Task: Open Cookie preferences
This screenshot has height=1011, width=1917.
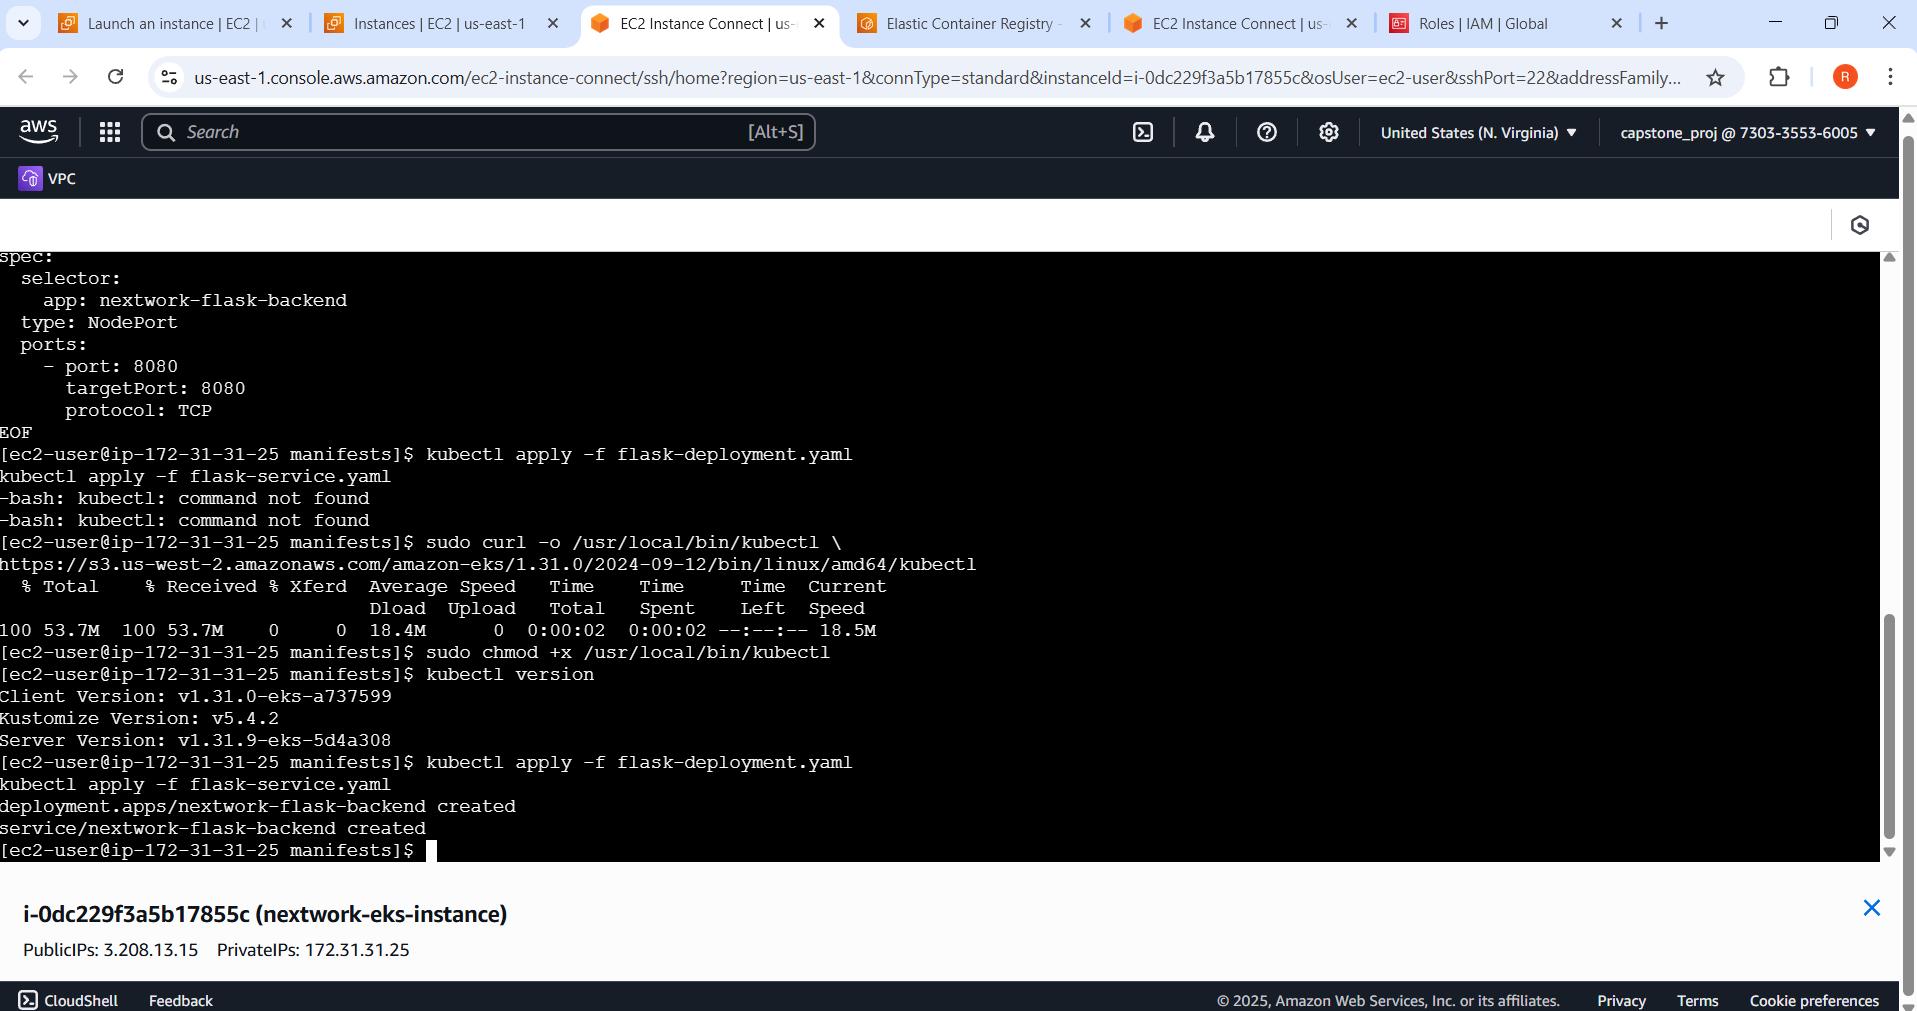Action: click(1814, 1000)
